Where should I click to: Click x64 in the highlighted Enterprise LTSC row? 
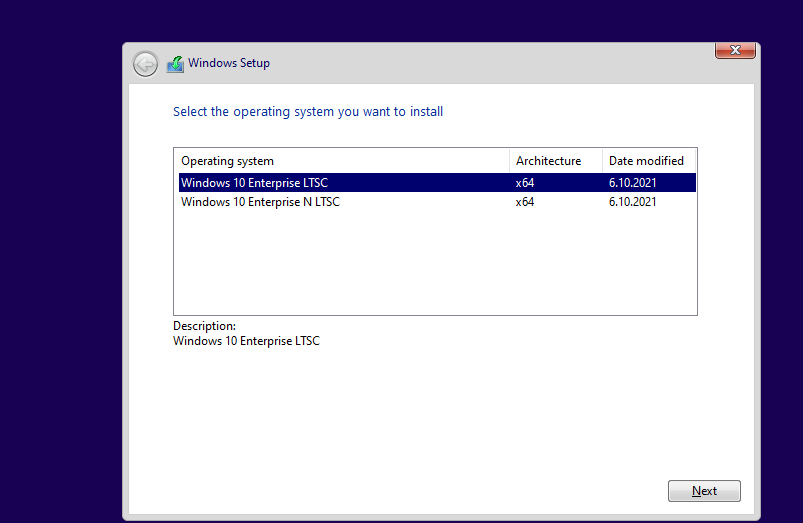click(525, 183)
